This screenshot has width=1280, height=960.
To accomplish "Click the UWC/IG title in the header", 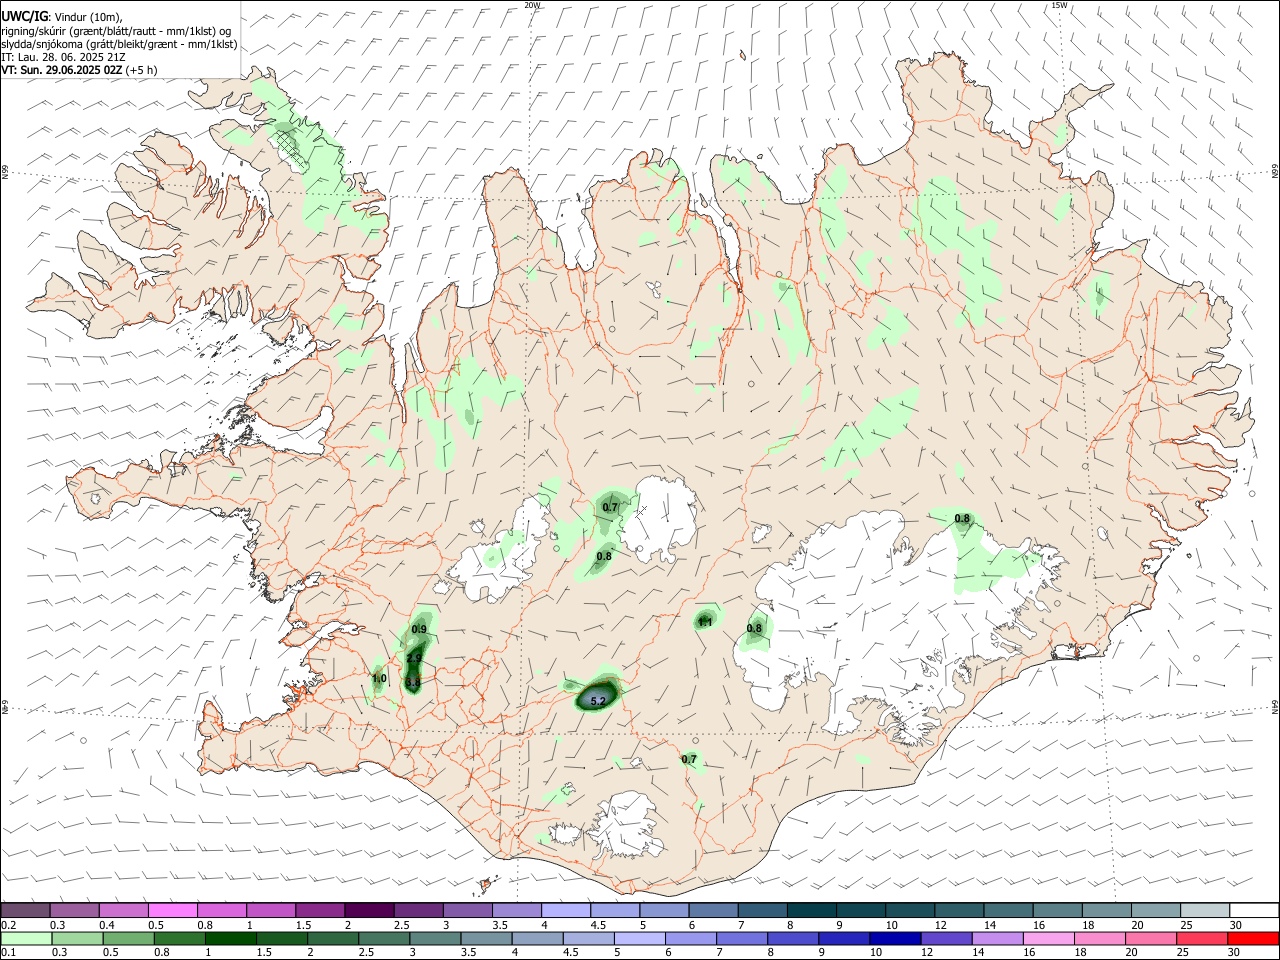I will click(x=24, y=15).
